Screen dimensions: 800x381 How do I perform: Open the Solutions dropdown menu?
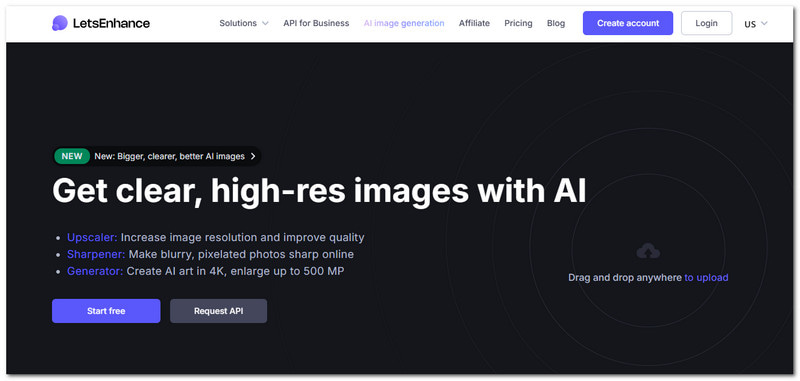coord(244,23)
